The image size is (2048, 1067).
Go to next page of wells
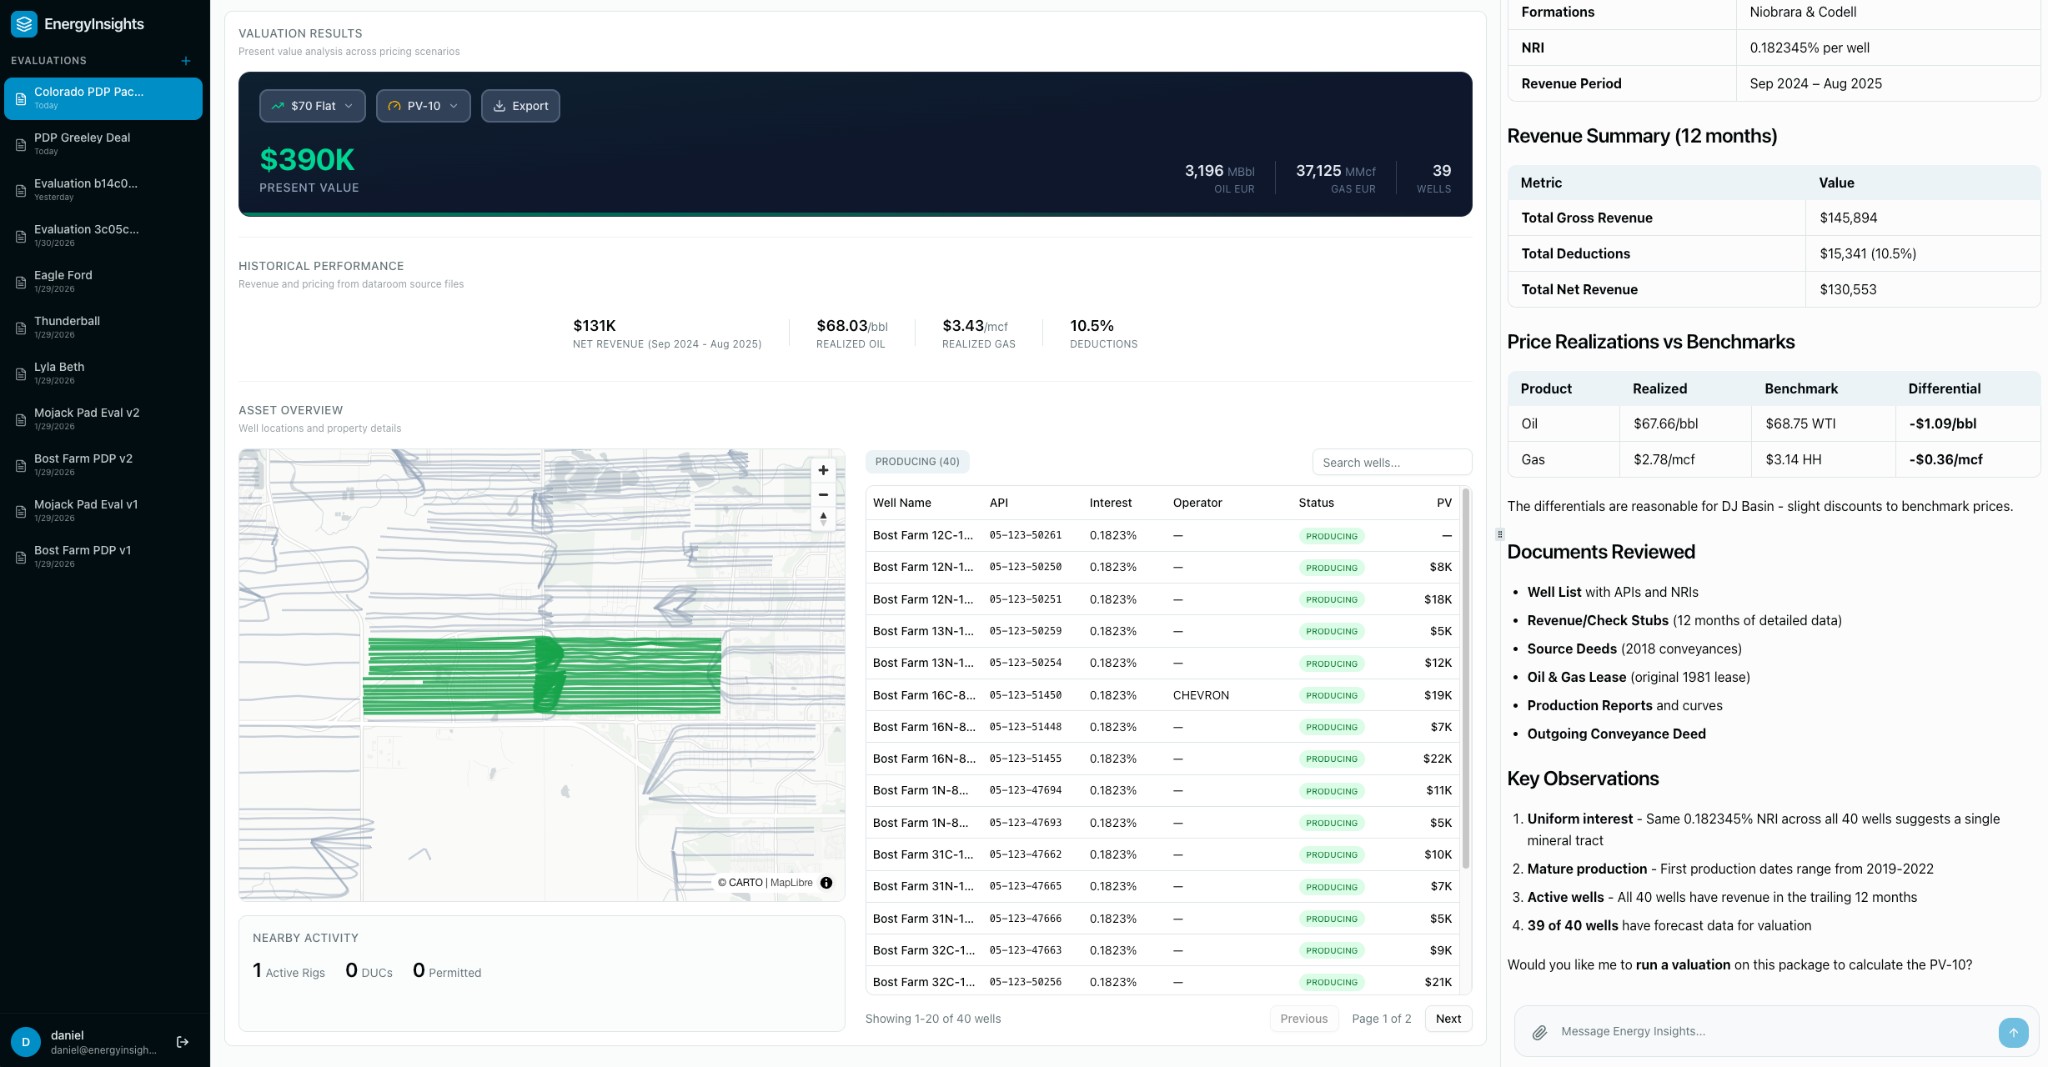click(x=1447, y=1018)
